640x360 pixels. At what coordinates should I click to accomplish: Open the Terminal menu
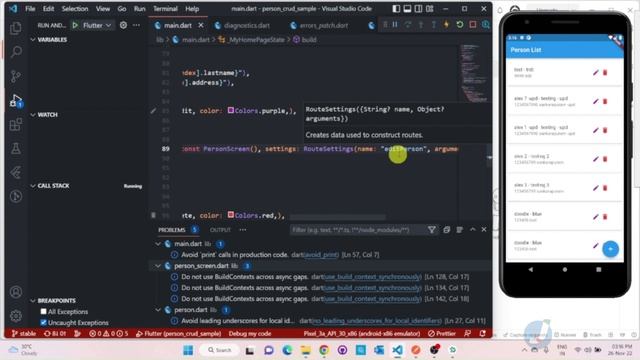(165, 9)
